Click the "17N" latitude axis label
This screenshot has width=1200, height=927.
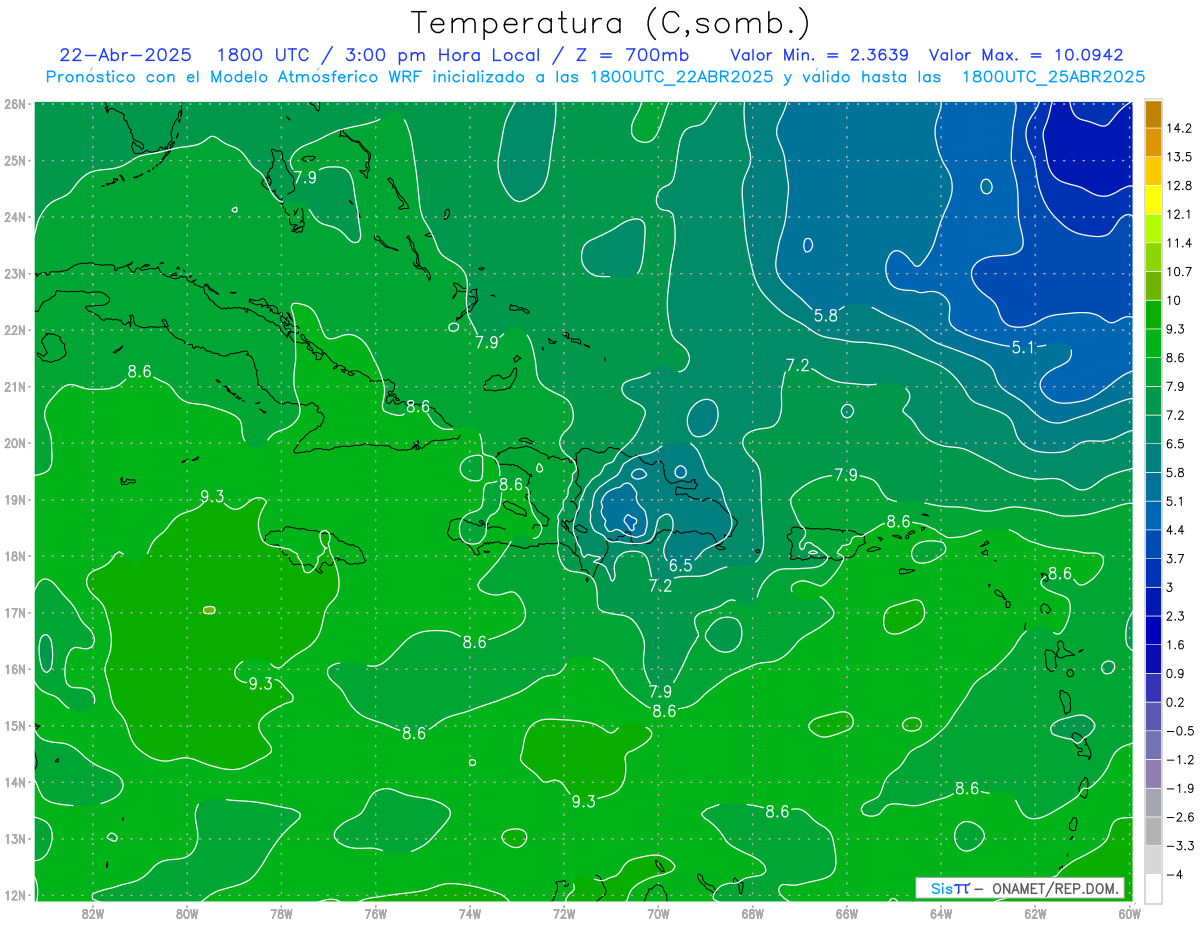tap(15, 613)
